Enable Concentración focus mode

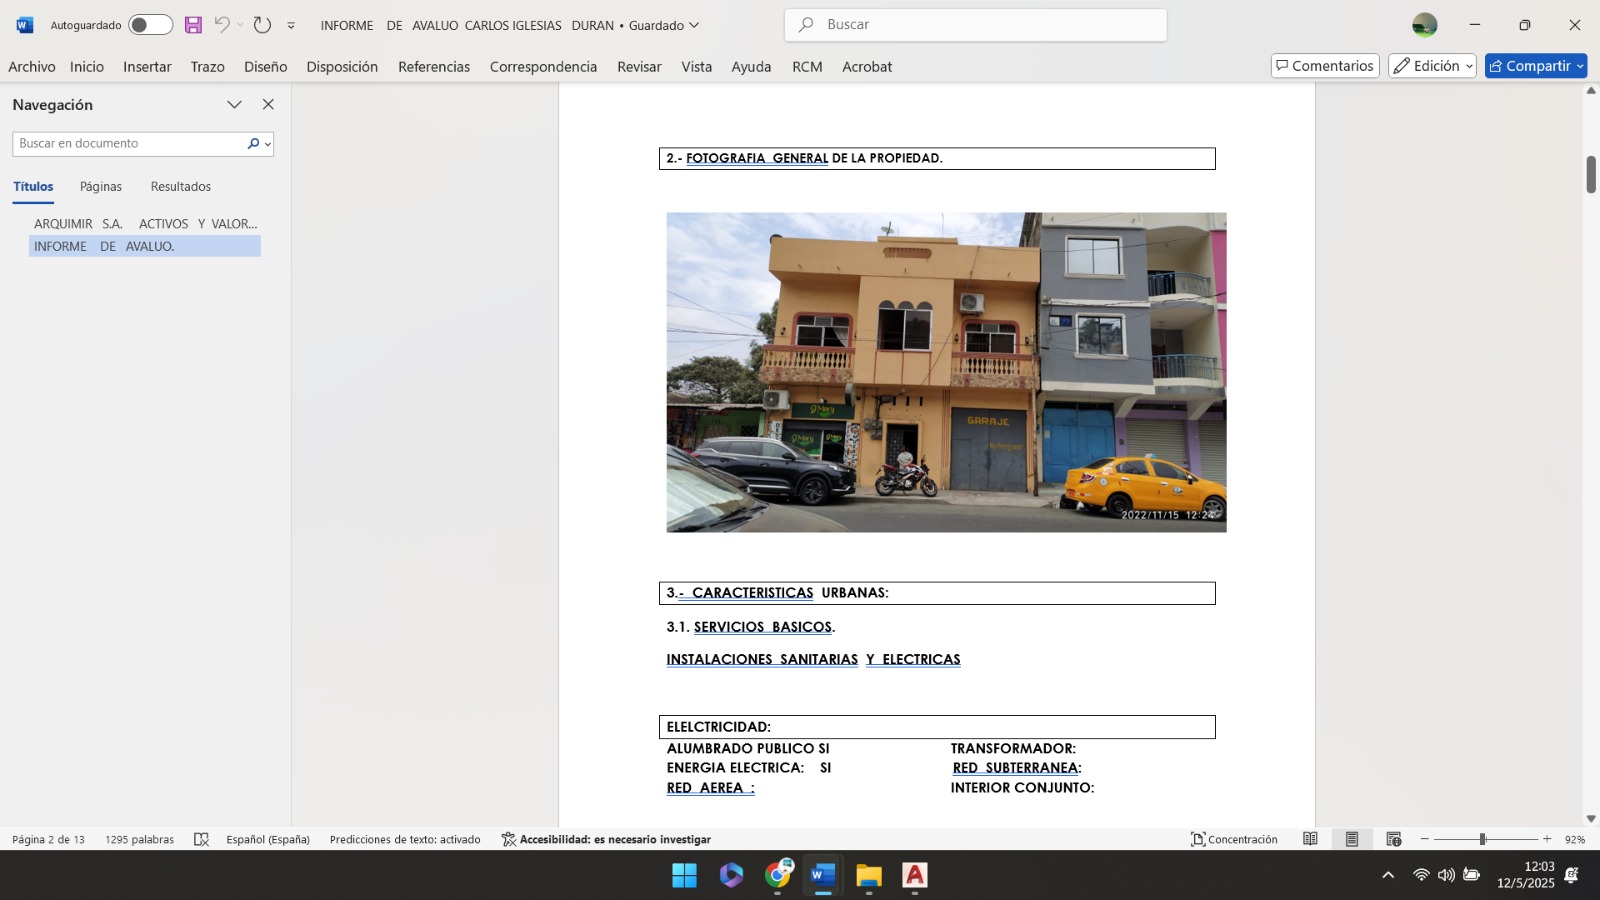coord(1234,839)
